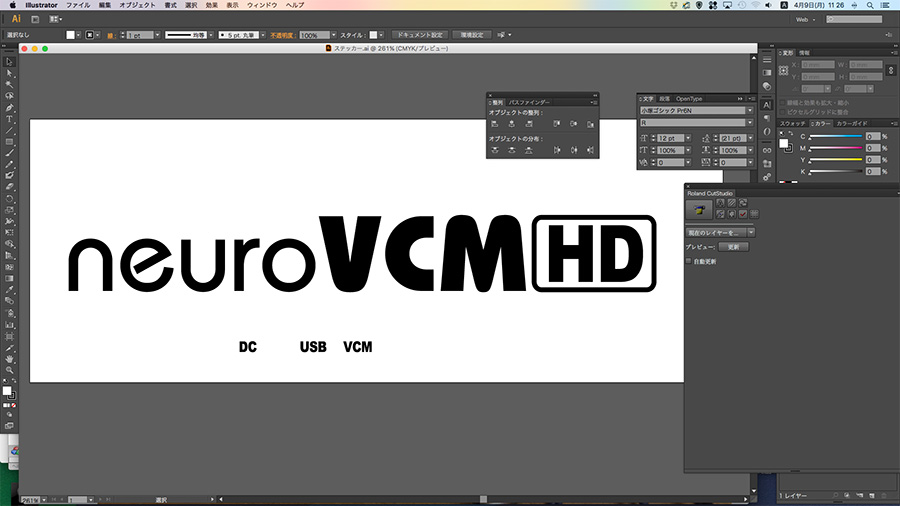
Task: Click 環境設定 button
Action: [472, 35]
